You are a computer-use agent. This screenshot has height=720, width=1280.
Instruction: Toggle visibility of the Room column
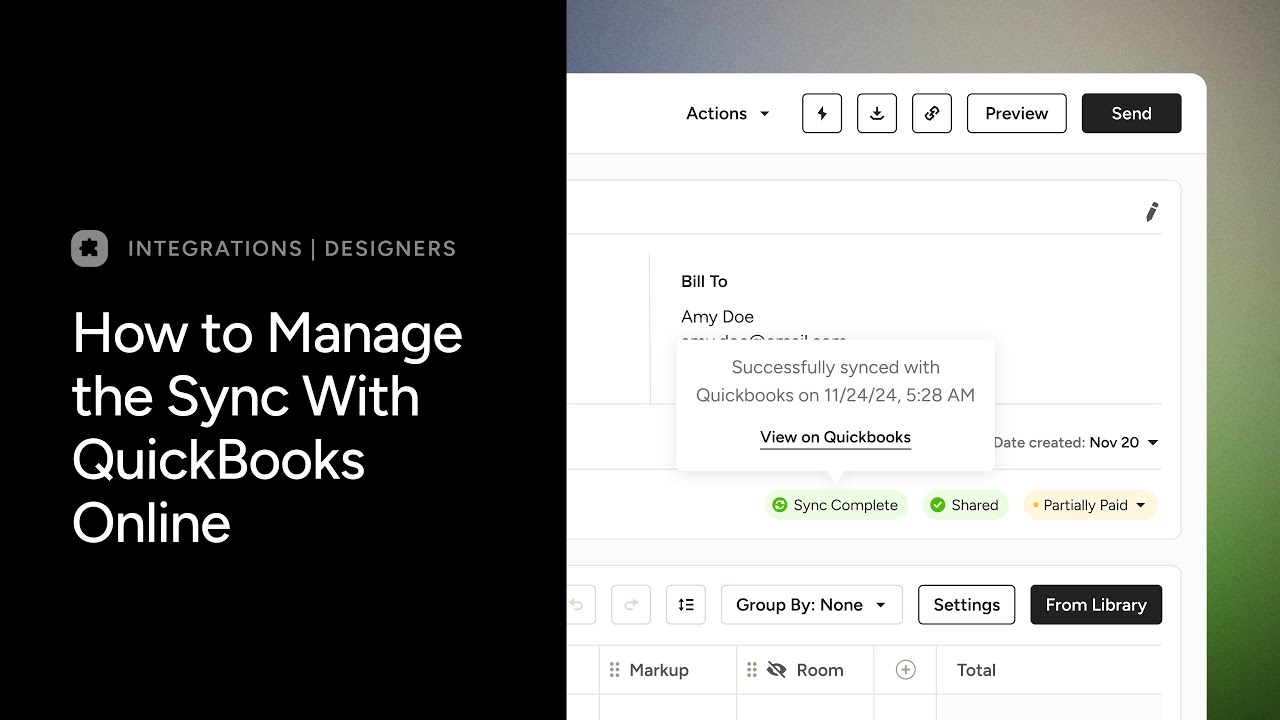pyautogui.click(x=777, y=670)
